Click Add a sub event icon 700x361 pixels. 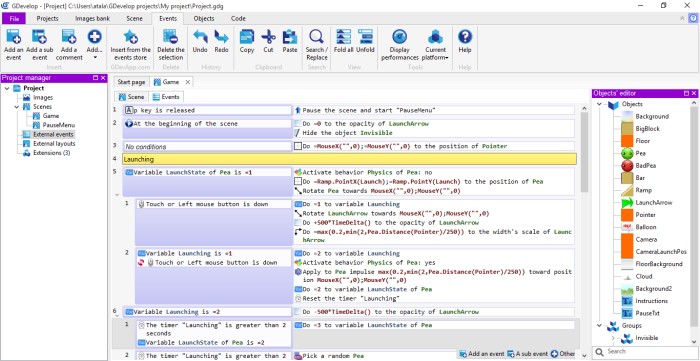point(39,37)
